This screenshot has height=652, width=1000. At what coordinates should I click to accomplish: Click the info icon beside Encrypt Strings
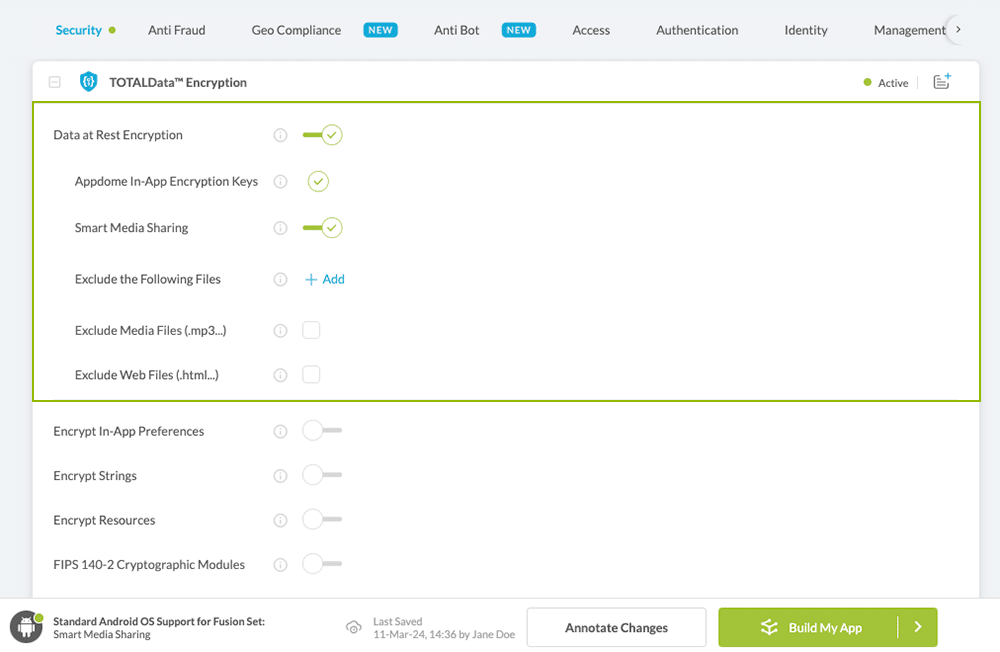coord(280,475)
